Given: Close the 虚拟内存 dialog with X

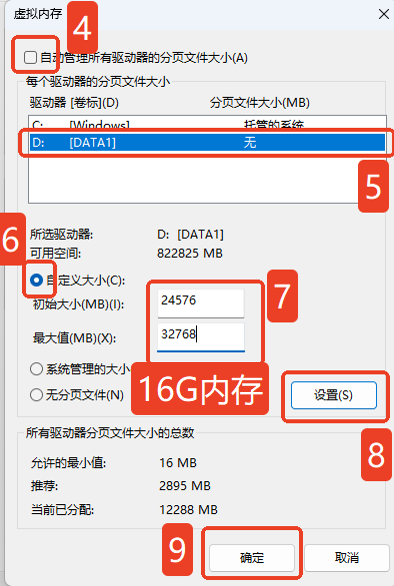Looking at the screenshot, I should pos(384,14).
